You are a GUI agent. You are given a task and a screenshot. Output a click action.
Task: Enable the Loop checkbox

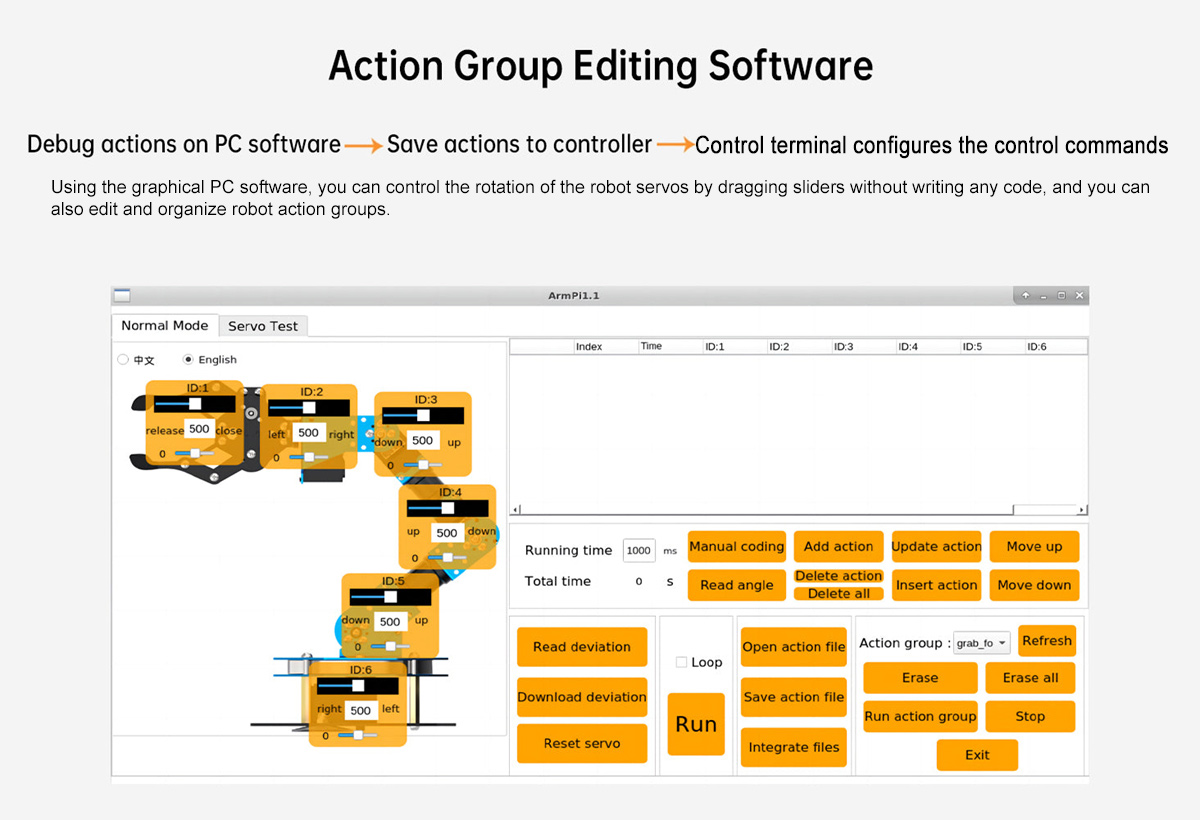(x=681, y=662)
